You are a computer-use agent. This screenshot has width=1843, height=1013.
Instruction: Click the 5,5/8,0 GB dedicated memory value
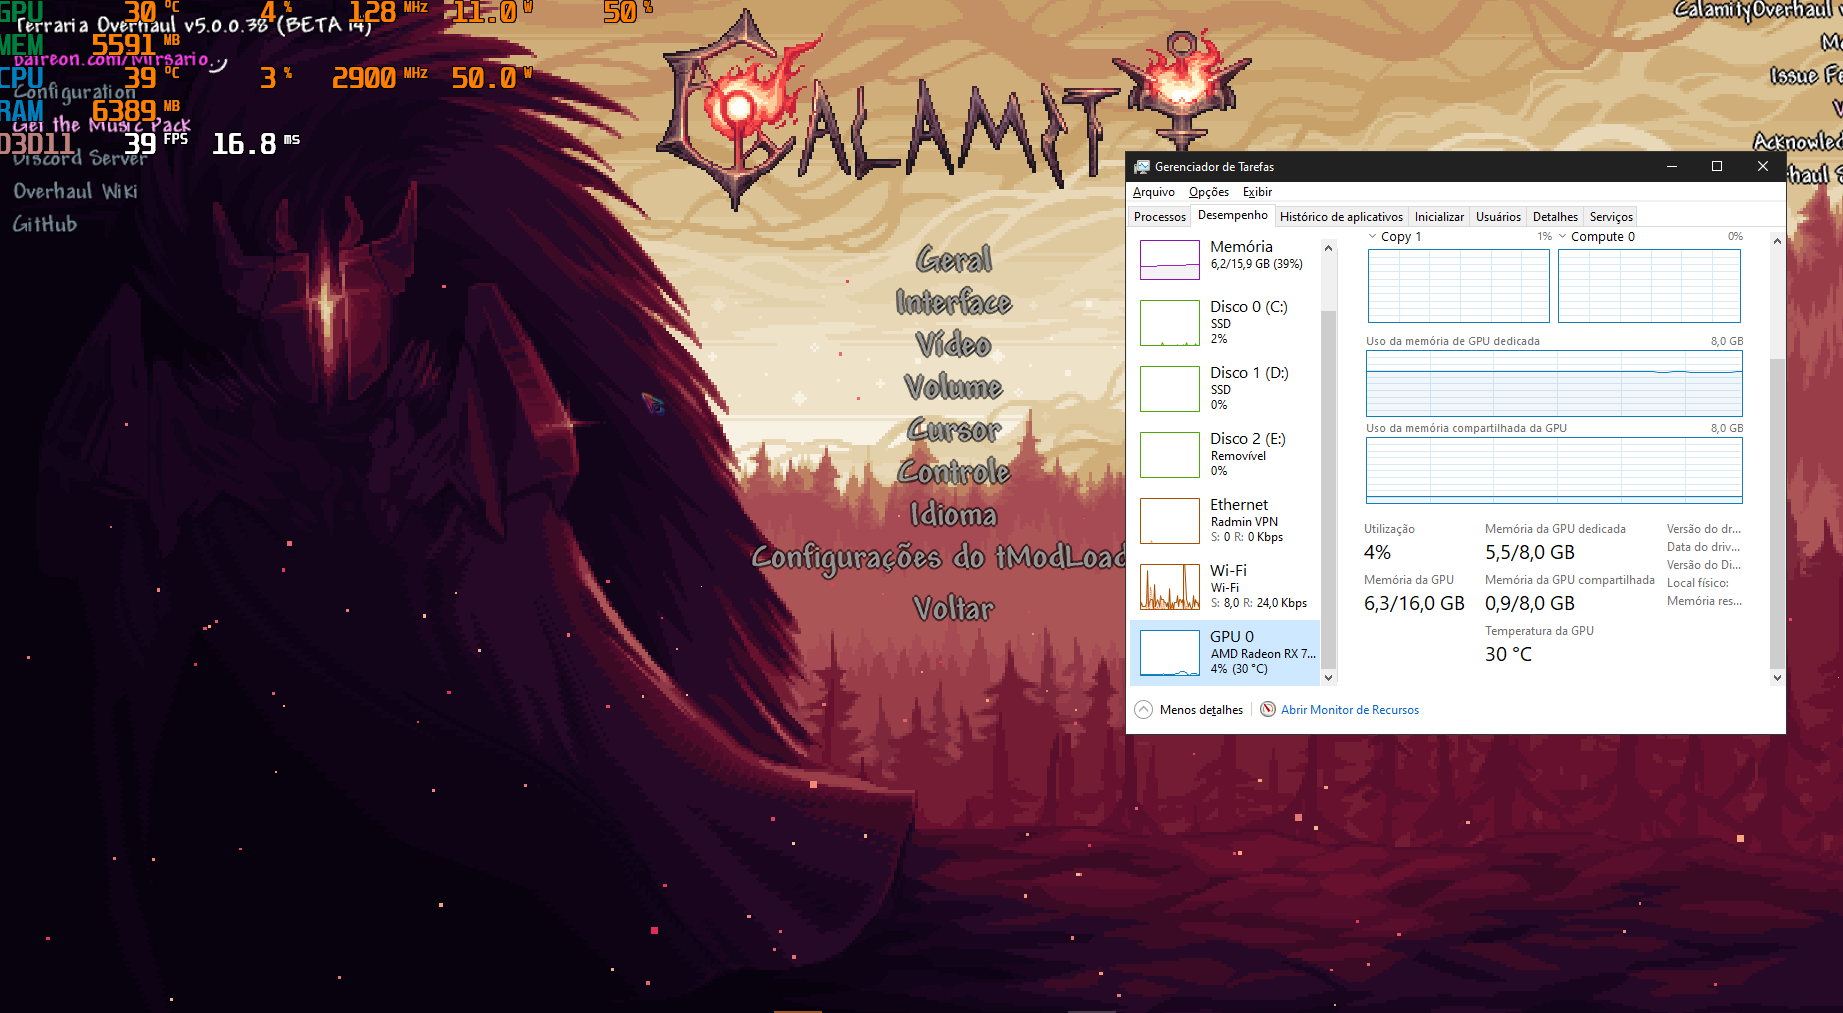1530,552
